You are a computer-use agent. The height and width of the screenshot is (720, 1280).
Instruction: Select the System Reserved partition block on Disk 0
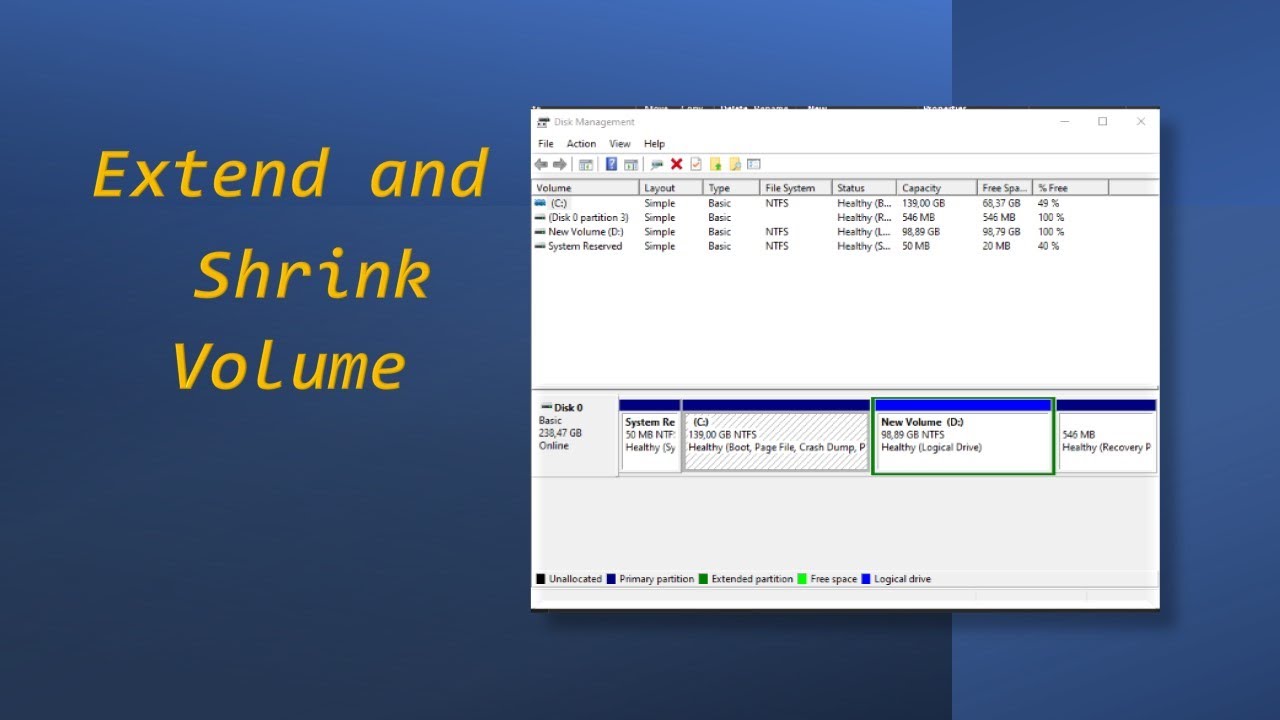(650, 436)
